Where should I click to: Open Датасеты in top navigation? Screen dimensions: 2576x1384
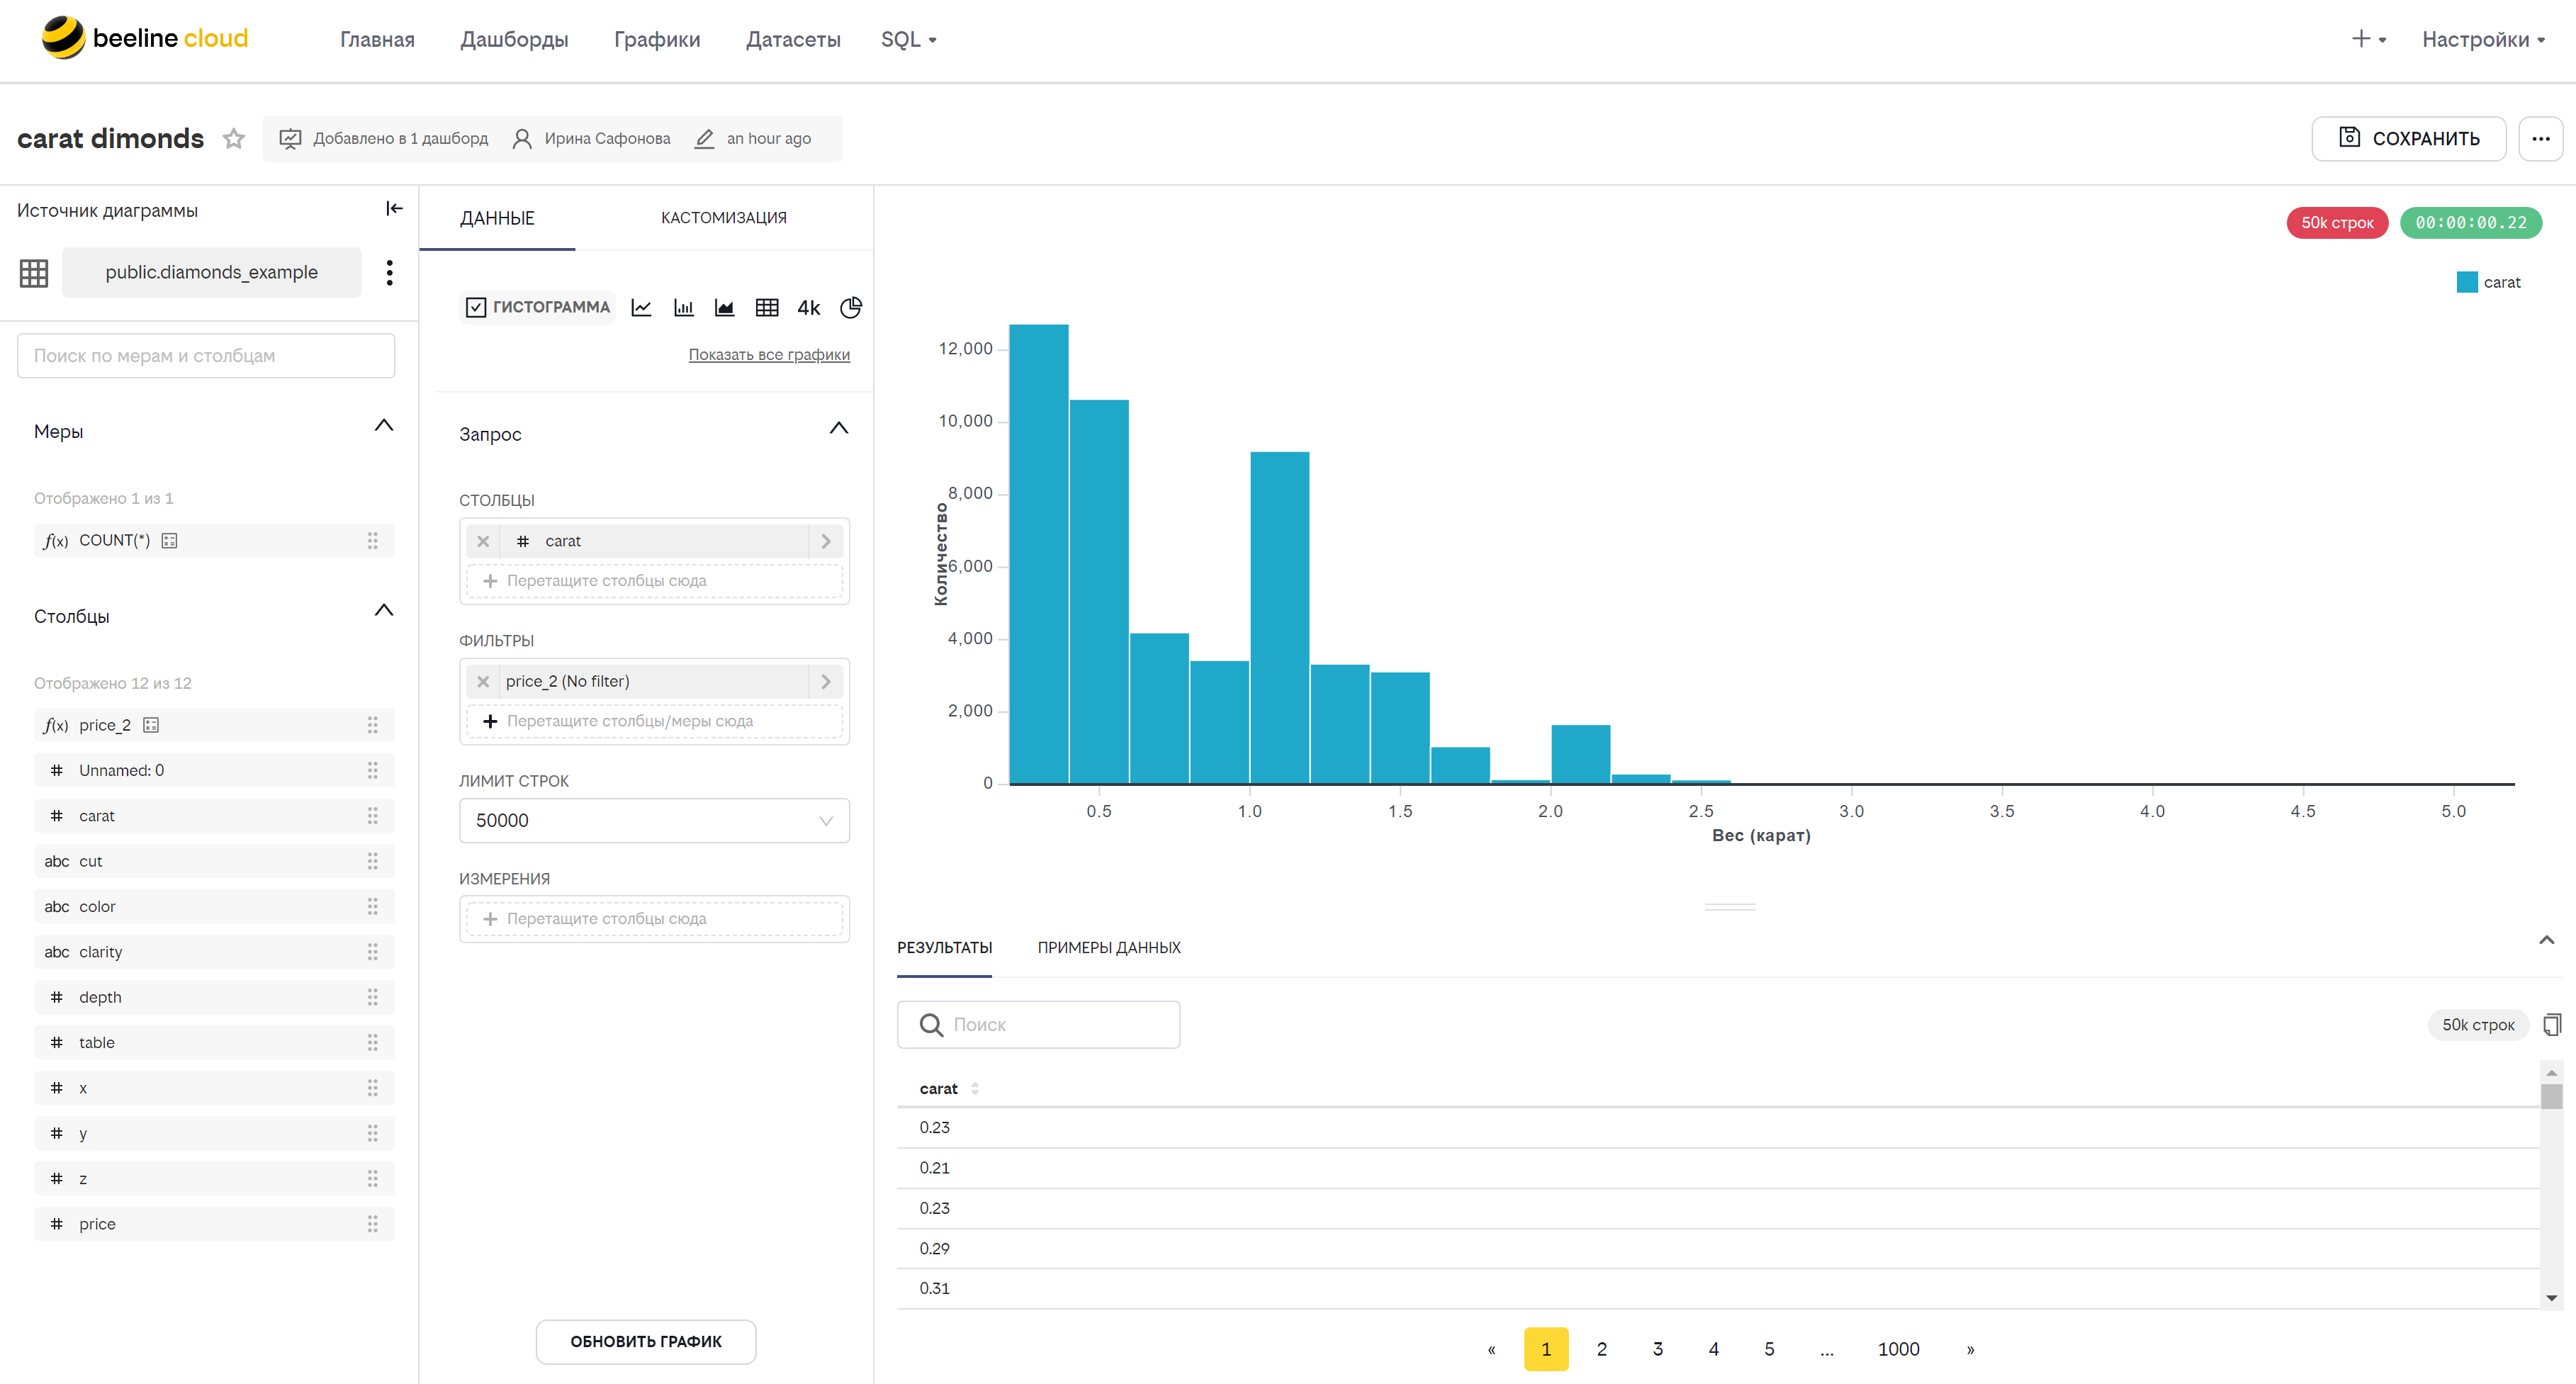[793, 39]
